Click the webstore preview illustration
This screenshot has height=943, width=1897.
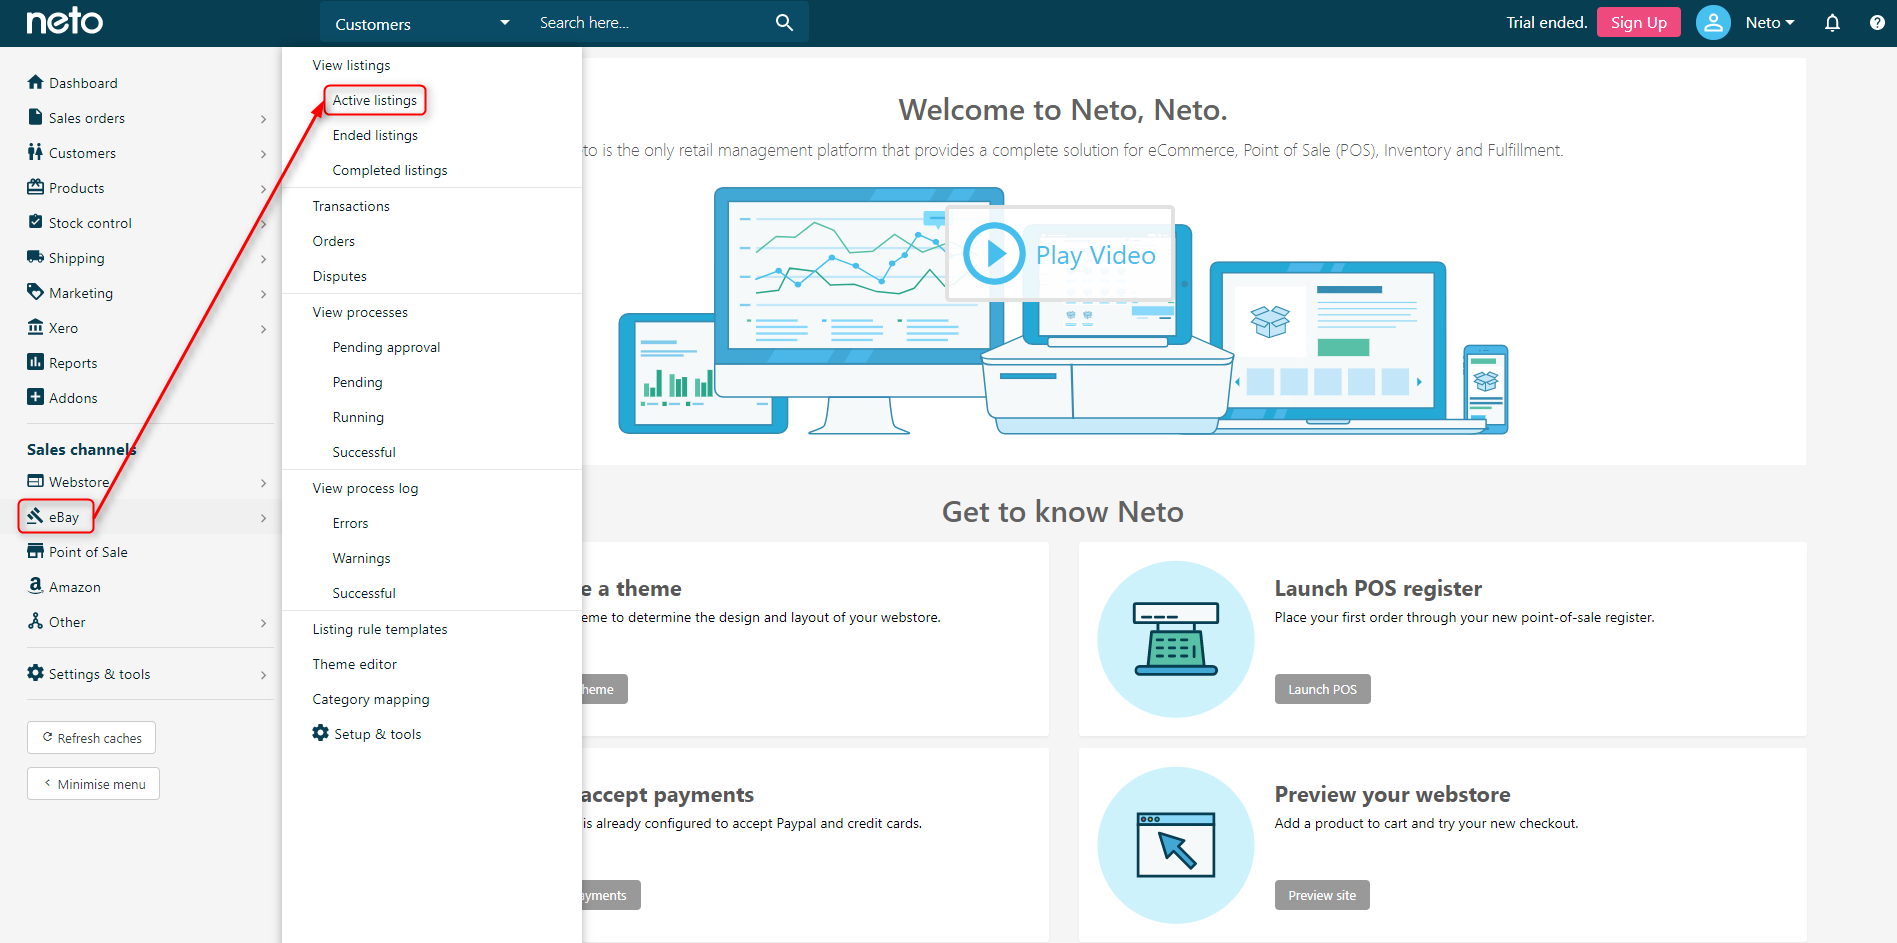click(1176, 845)
